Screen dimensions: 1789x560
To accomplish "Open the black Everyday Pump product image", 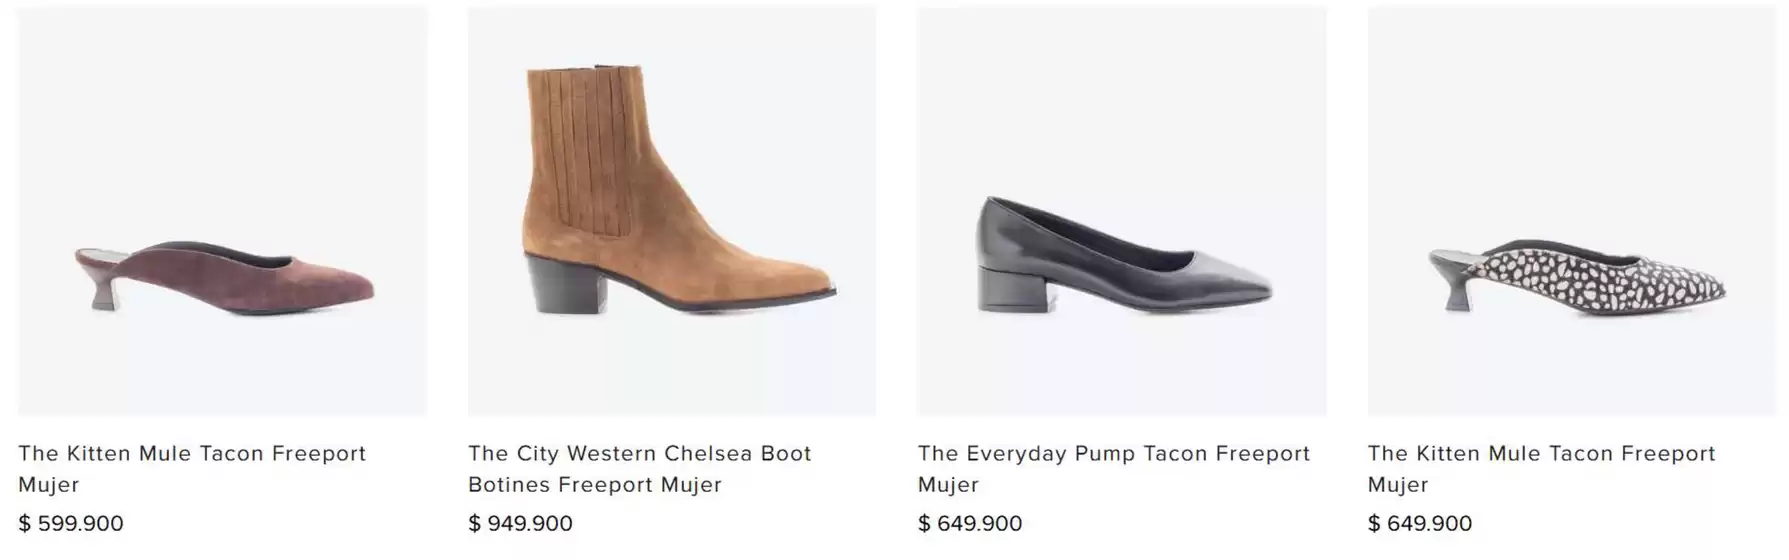I will click(1122, 211).
